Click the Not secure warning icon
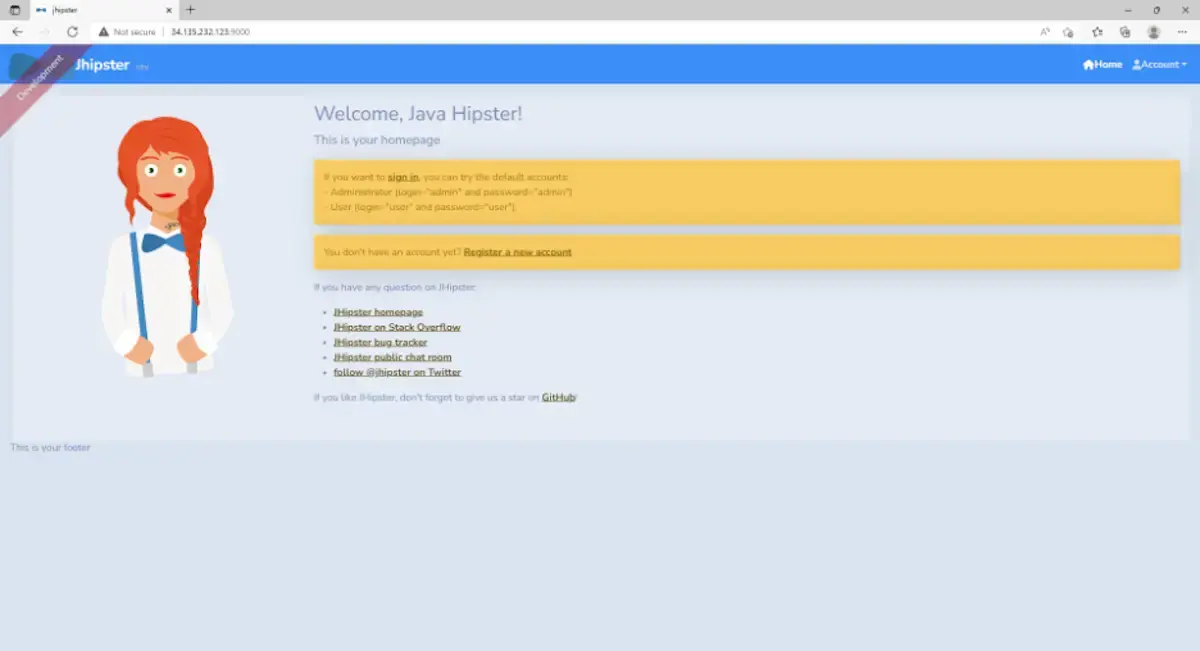Viewport: 1200px width, 651px height. (103, 32)
